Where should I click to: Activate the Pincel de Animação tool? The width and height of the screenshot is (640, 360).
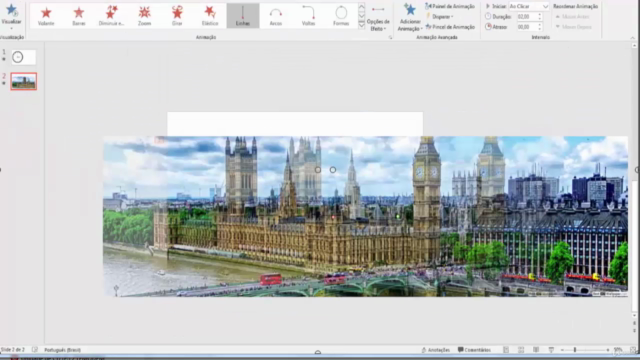tap(450, 27)
